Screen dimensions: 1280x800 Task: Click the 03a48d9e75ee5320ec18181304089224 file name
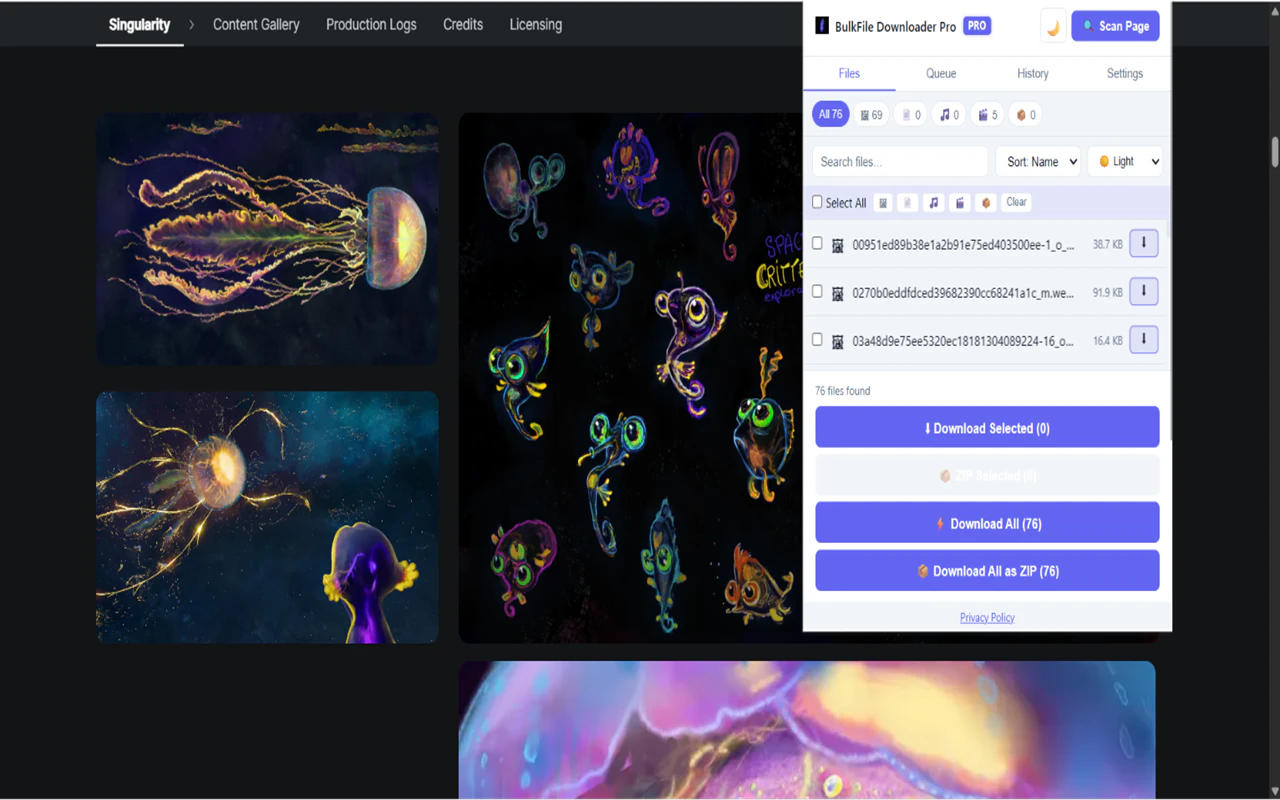click(x=964, y=340)
